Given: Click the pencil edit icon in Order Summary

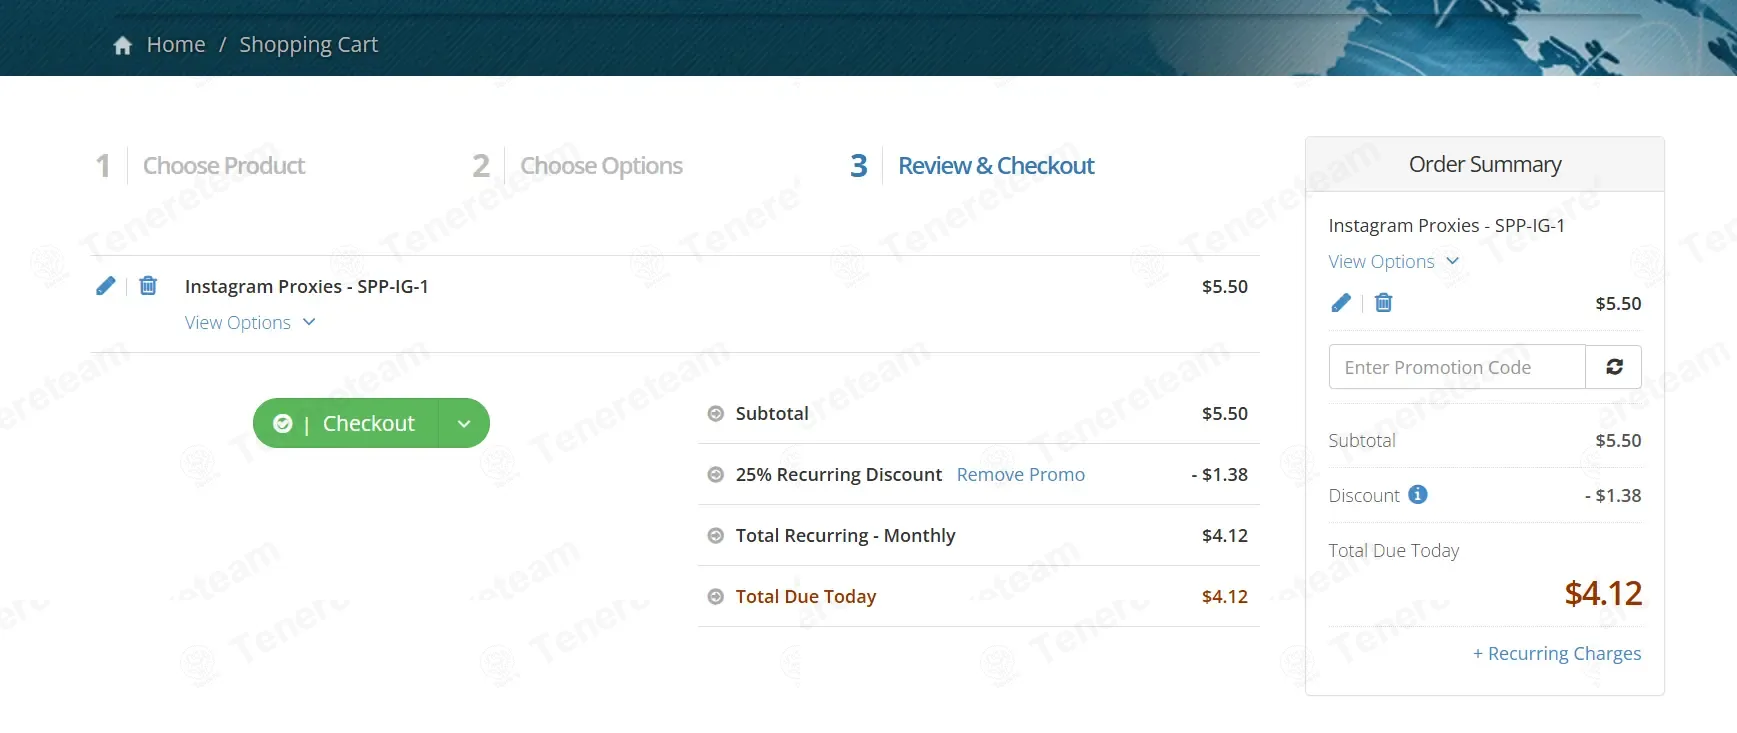Looking at the screenshot, I should (x=1341, y=303).
